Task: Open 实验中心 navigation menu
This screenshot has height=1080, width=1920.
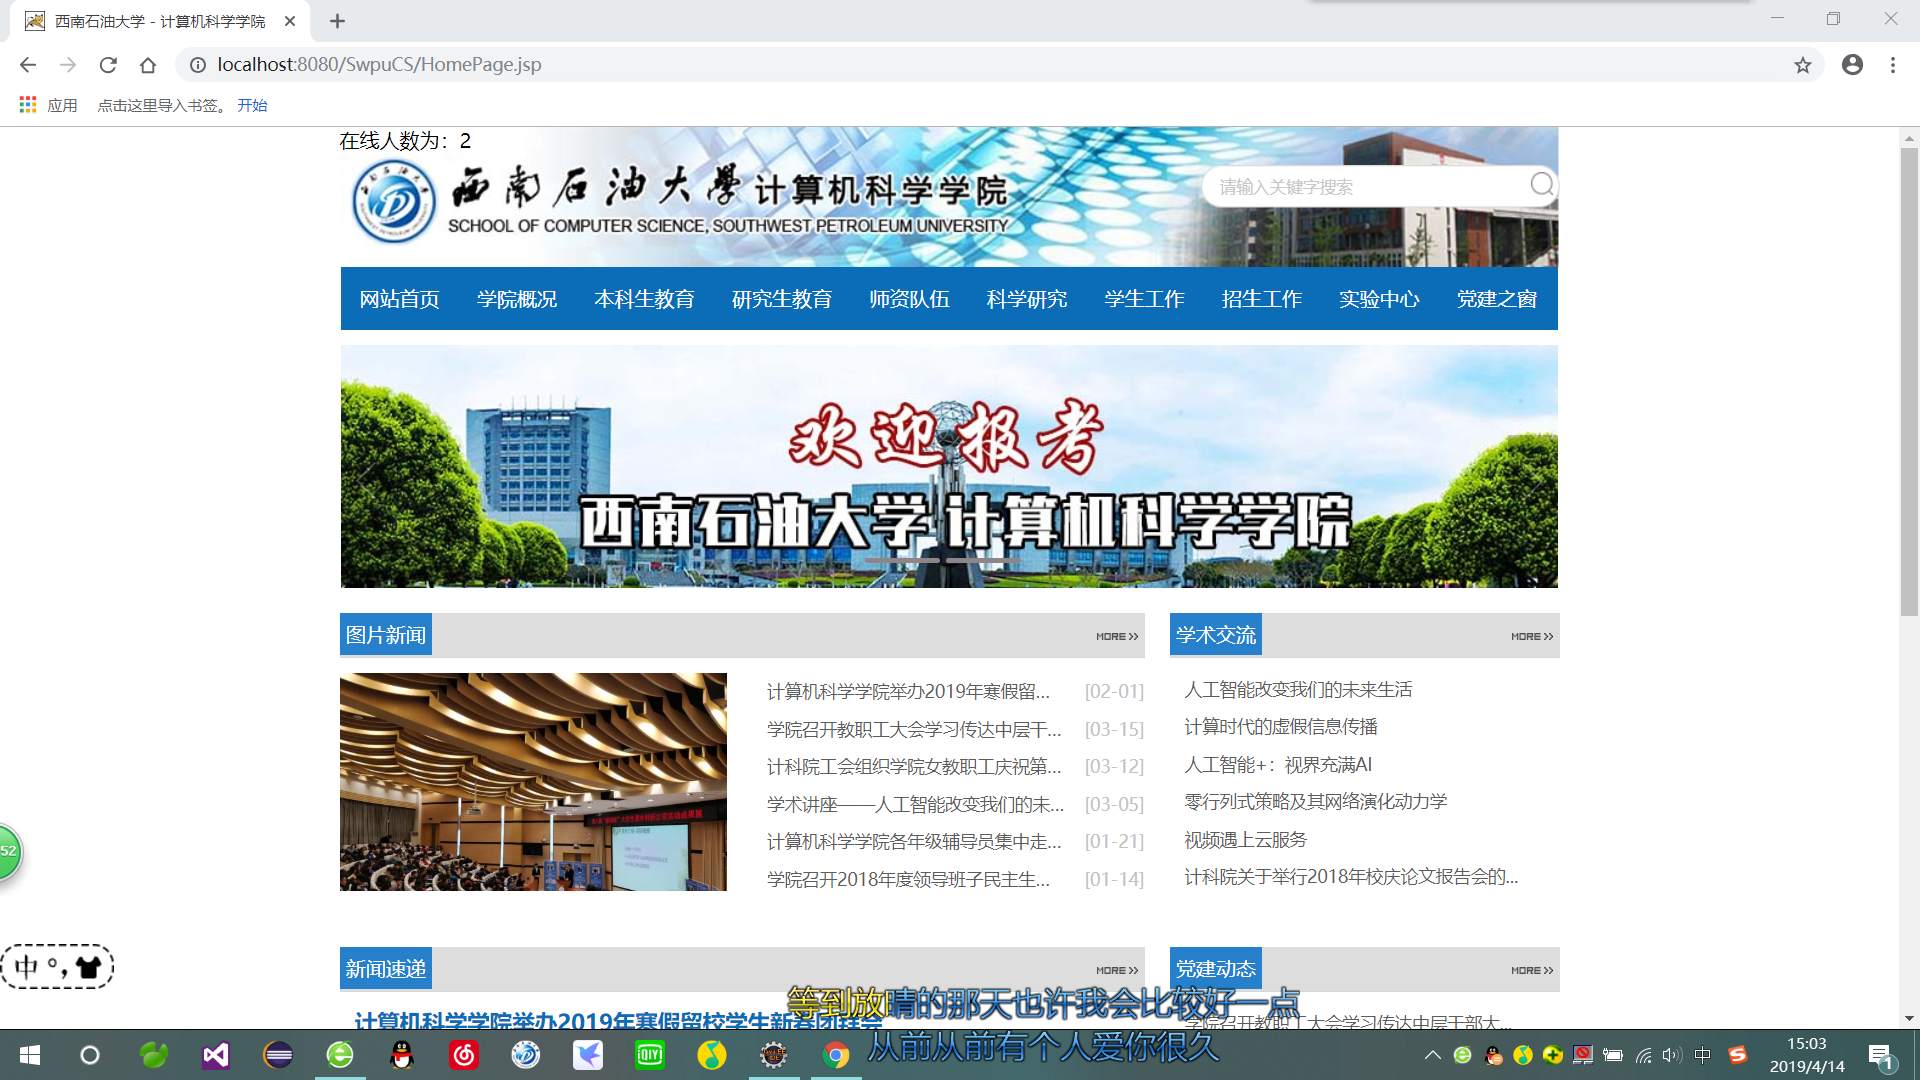Action: pos(1379,299)
